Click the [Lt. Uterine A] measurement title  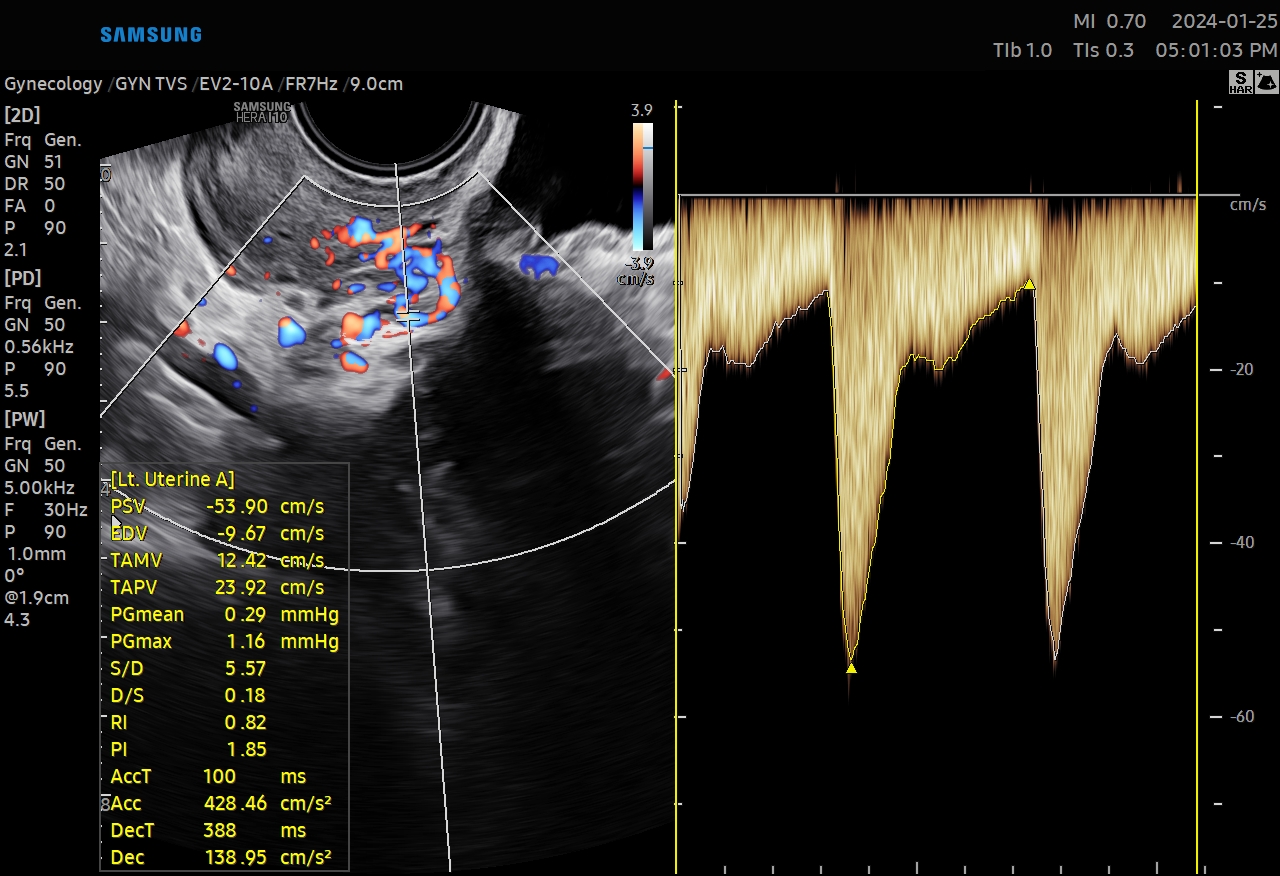point(172,479)
